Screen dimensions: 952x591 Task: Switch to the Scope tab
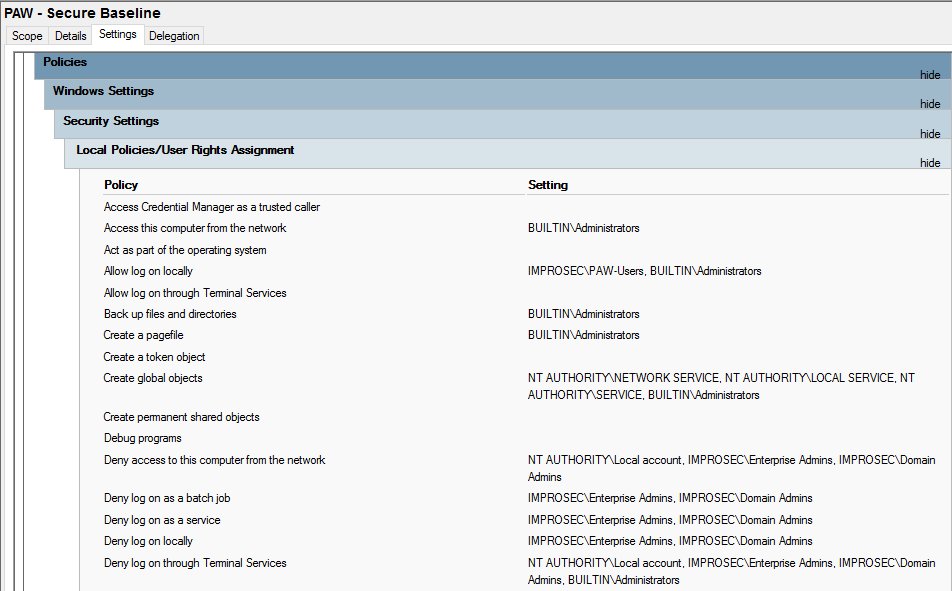[26, 35]
